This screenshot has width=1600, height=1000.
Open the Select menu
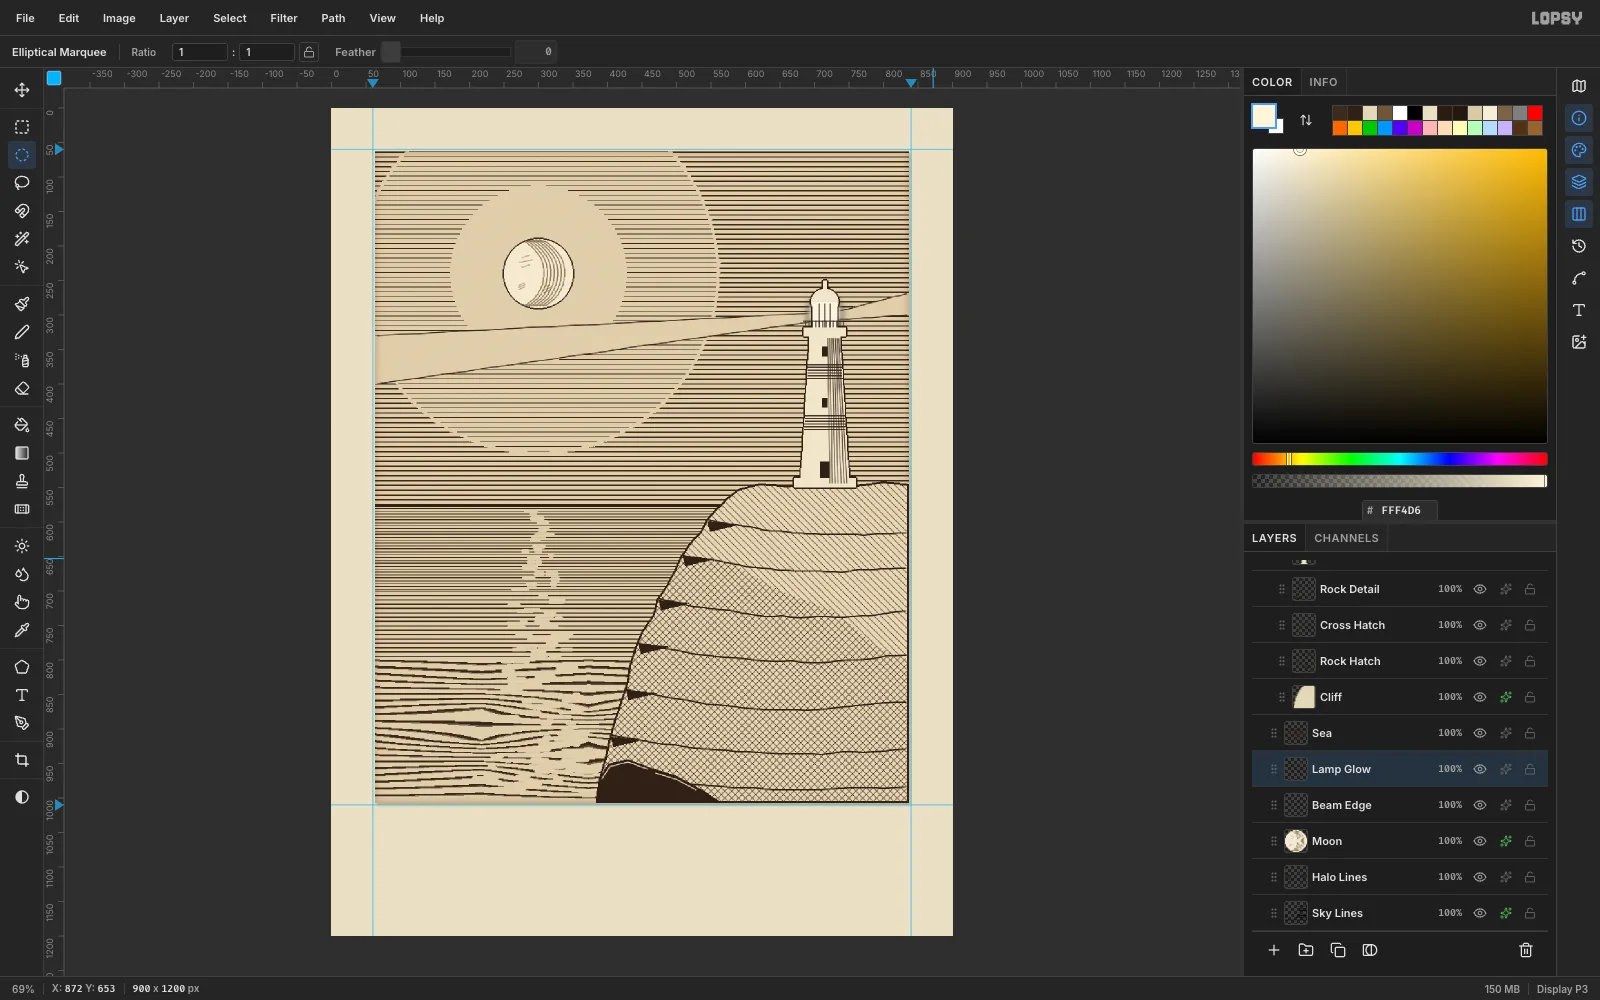pyautogui.click(x=230, y=18)
